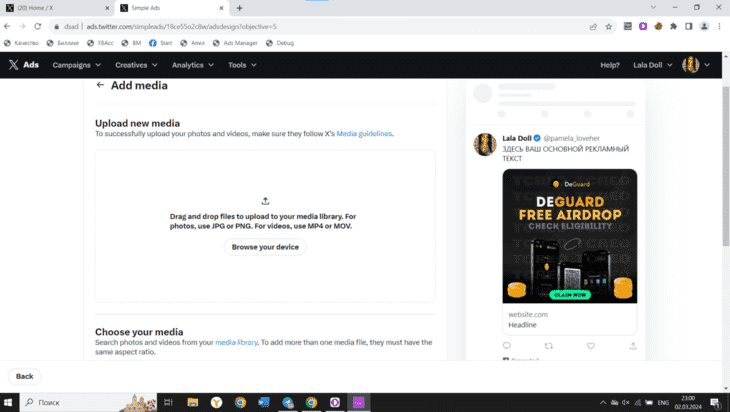Screen dimensions: 730x412
Task: Click the upload arrow icon in drop zone
Action: tap(265, 201)
